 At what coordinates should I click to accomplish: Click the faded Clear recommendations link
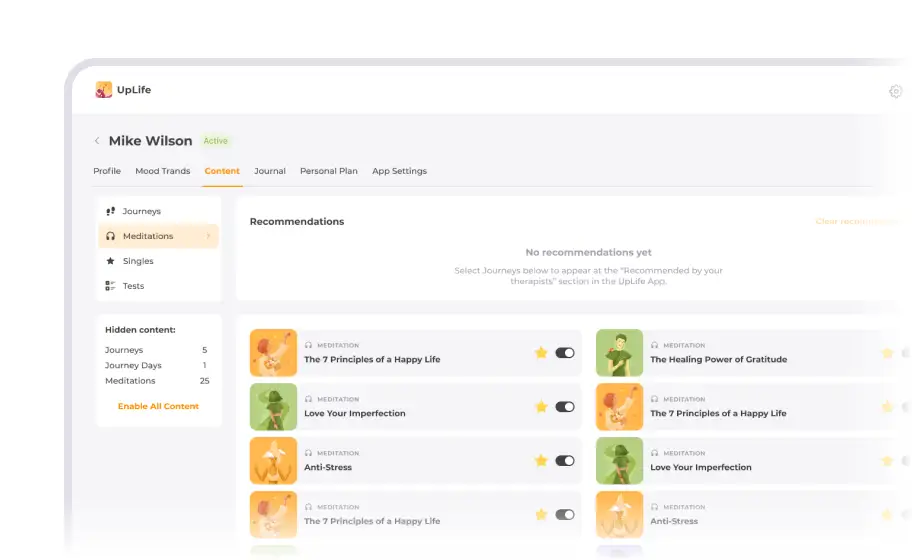(856, 222)
